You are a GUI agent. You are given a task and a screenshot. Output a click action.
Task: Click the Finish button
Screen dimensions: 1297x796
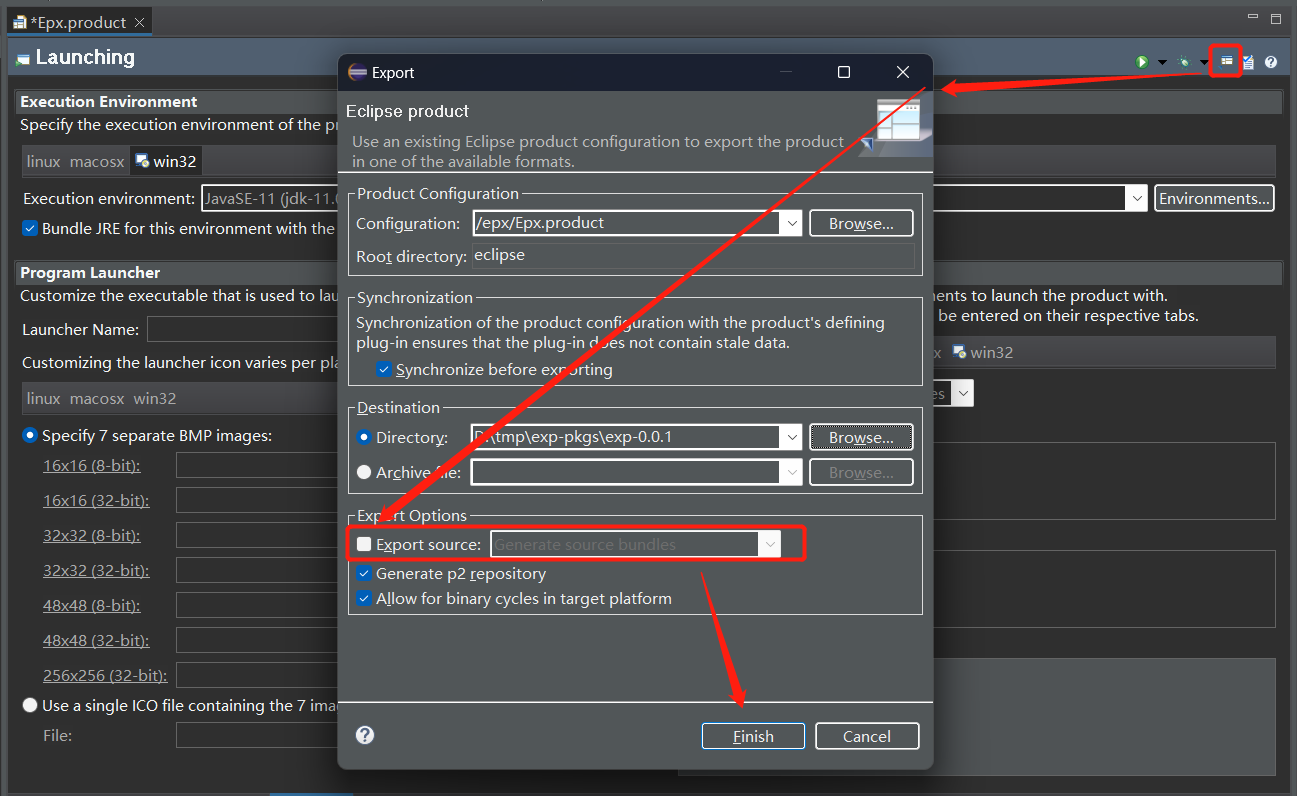[x=753, y=736]
